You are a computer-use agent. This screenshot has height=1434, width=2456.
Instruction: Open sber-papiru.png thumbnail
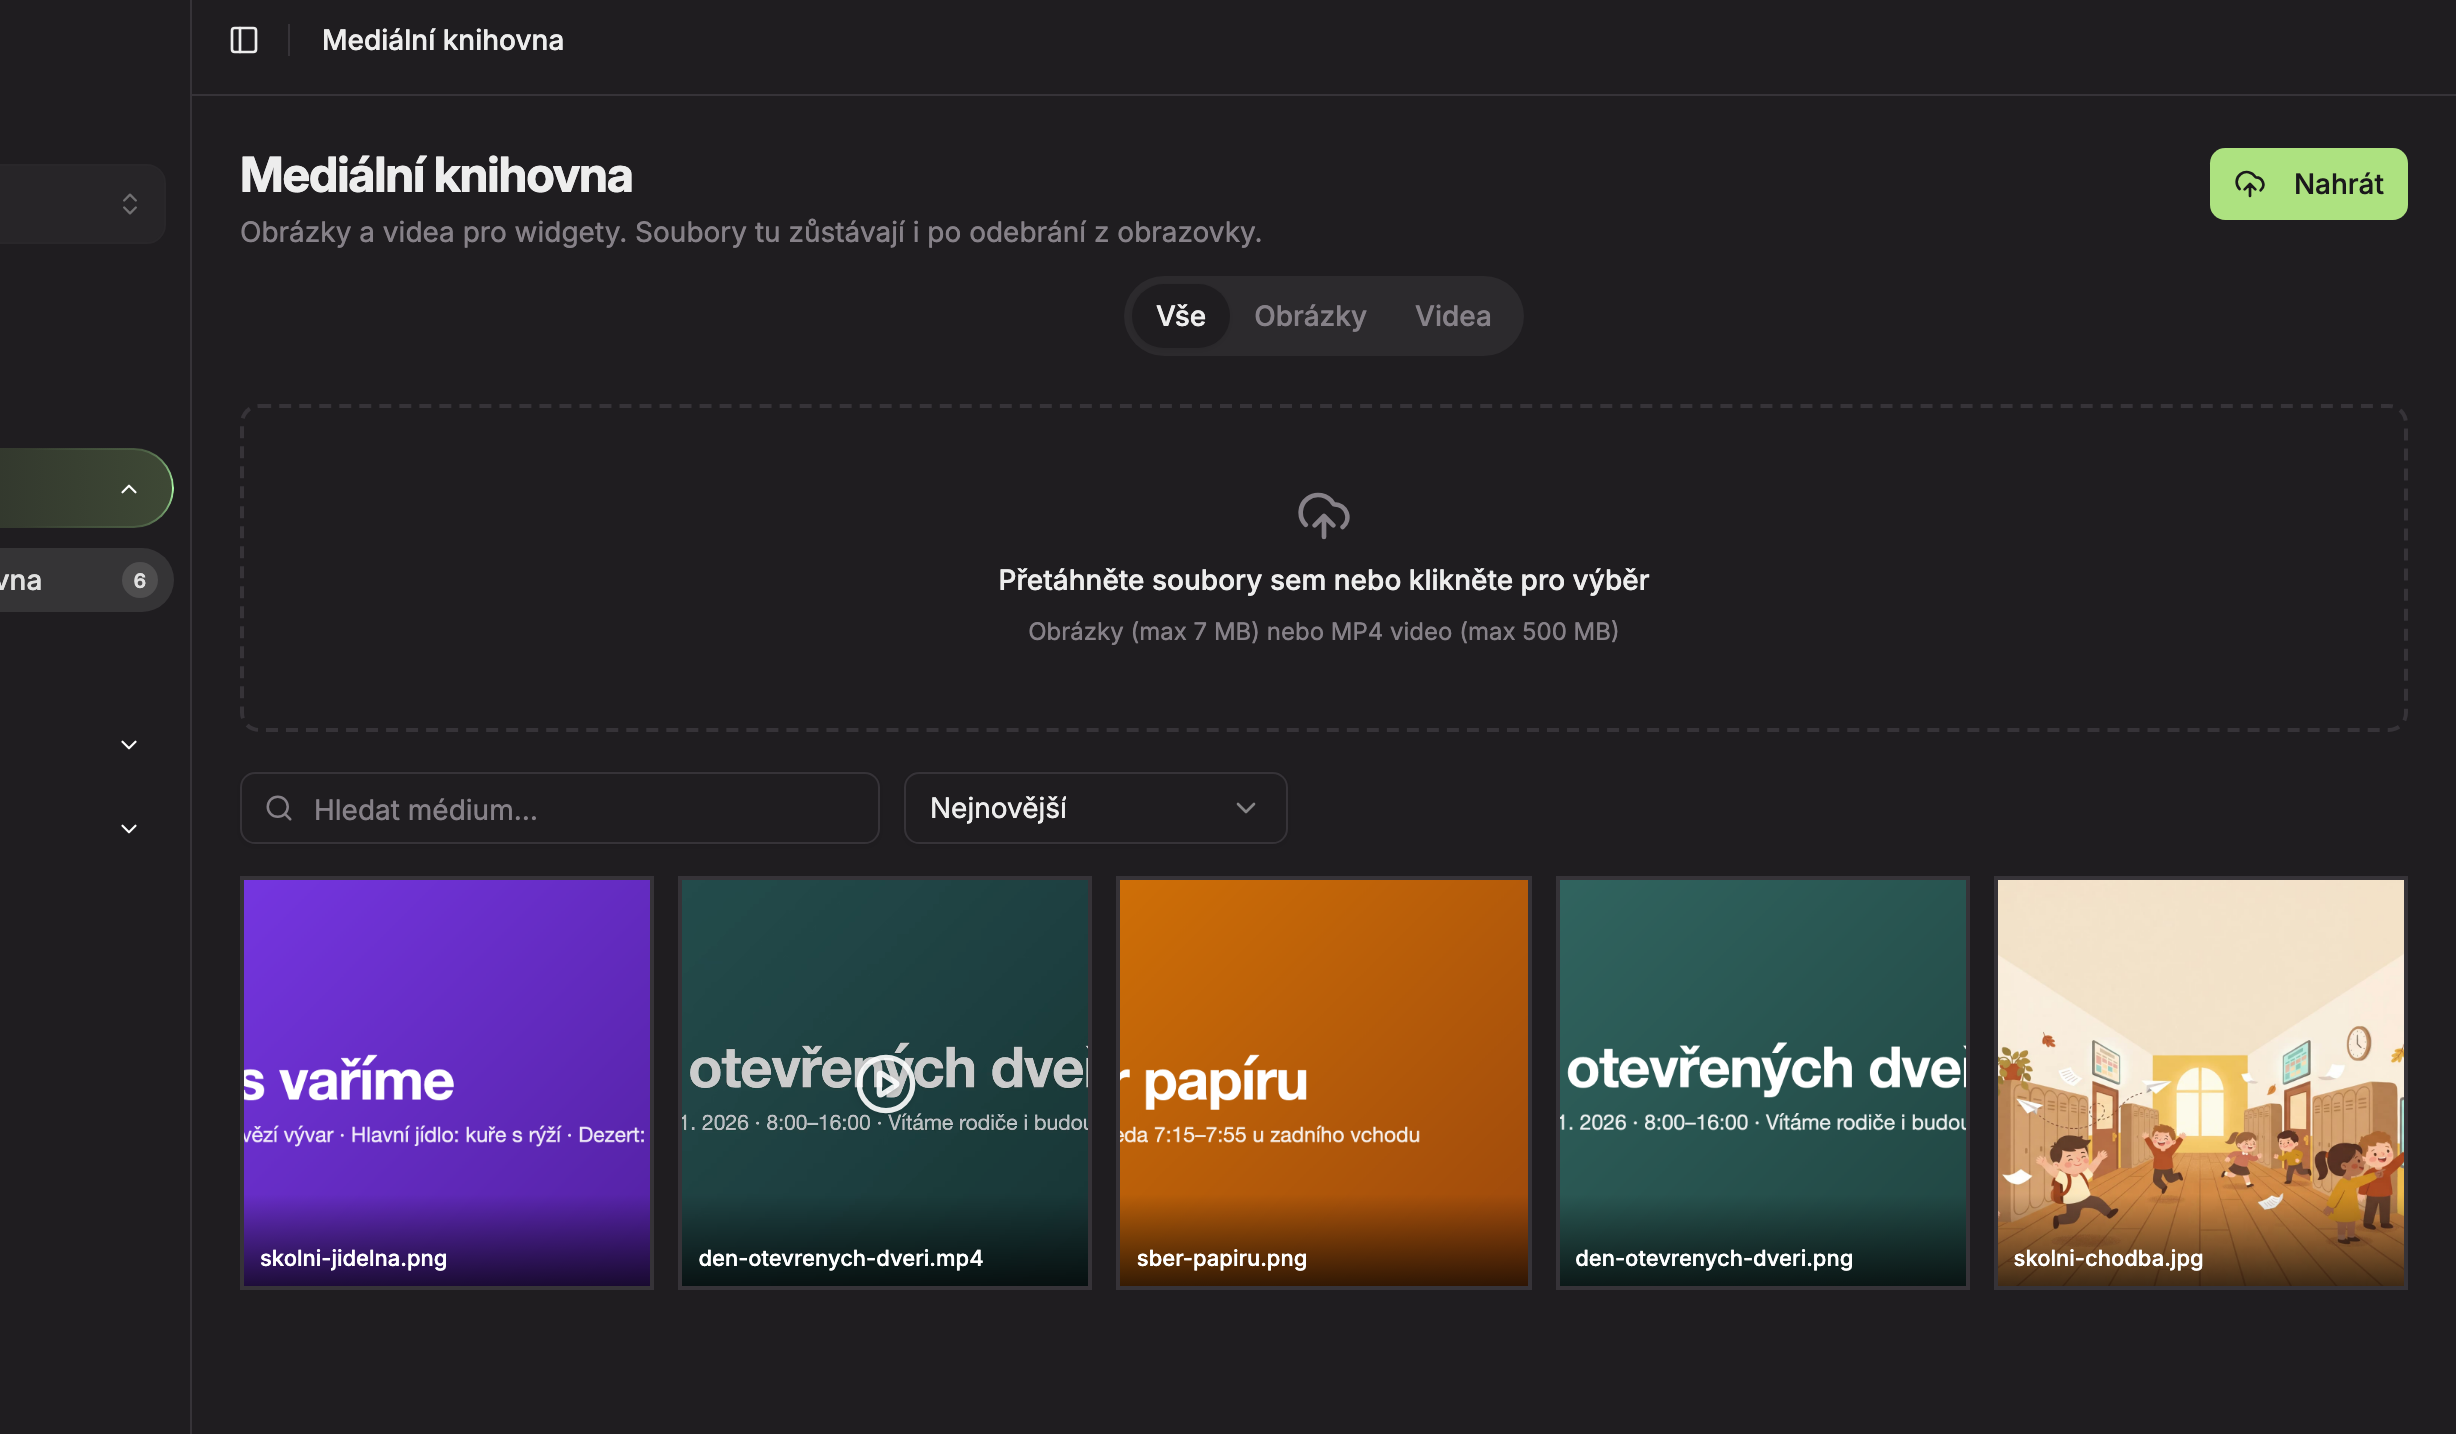point(1323,1083)
